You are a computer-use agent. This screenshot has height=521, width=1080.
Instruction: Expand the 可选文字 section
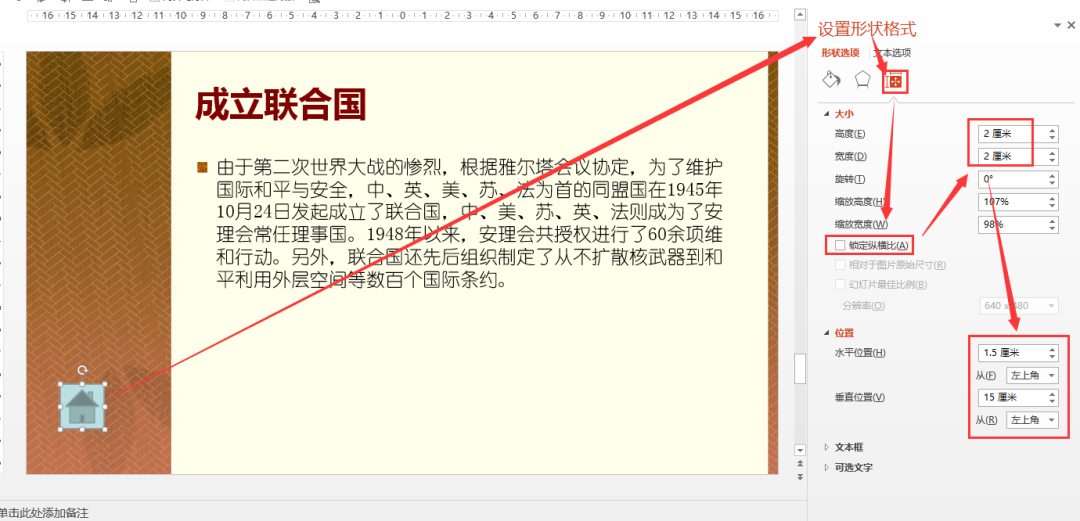pos(827,467)
